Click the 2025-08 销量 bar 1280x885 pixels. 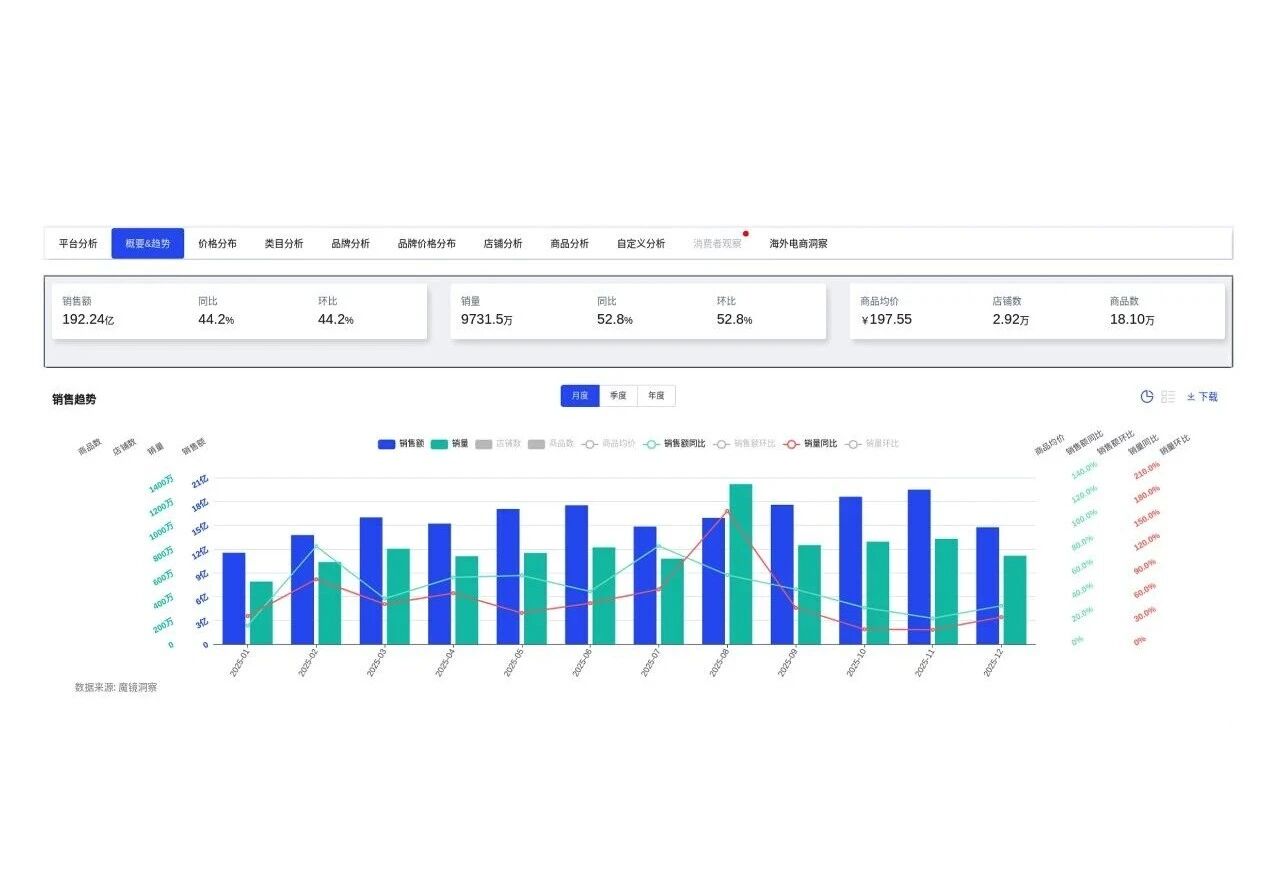pos(741,564)
